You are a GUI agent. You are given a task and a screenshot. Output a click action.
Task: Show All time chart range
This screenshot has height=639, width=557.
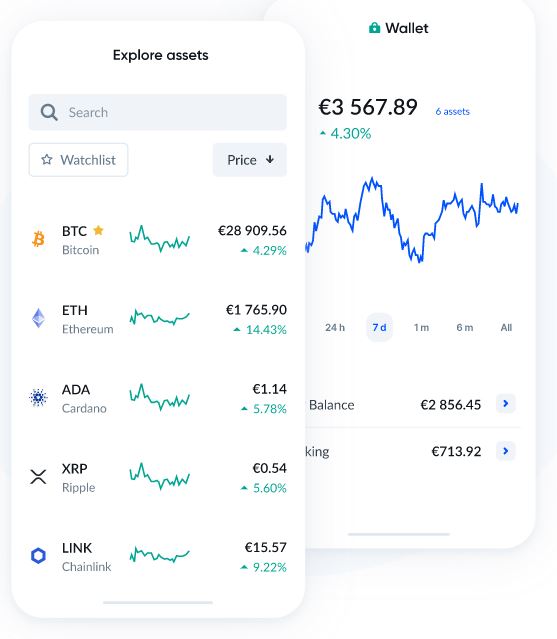click(x=506, y=328)
